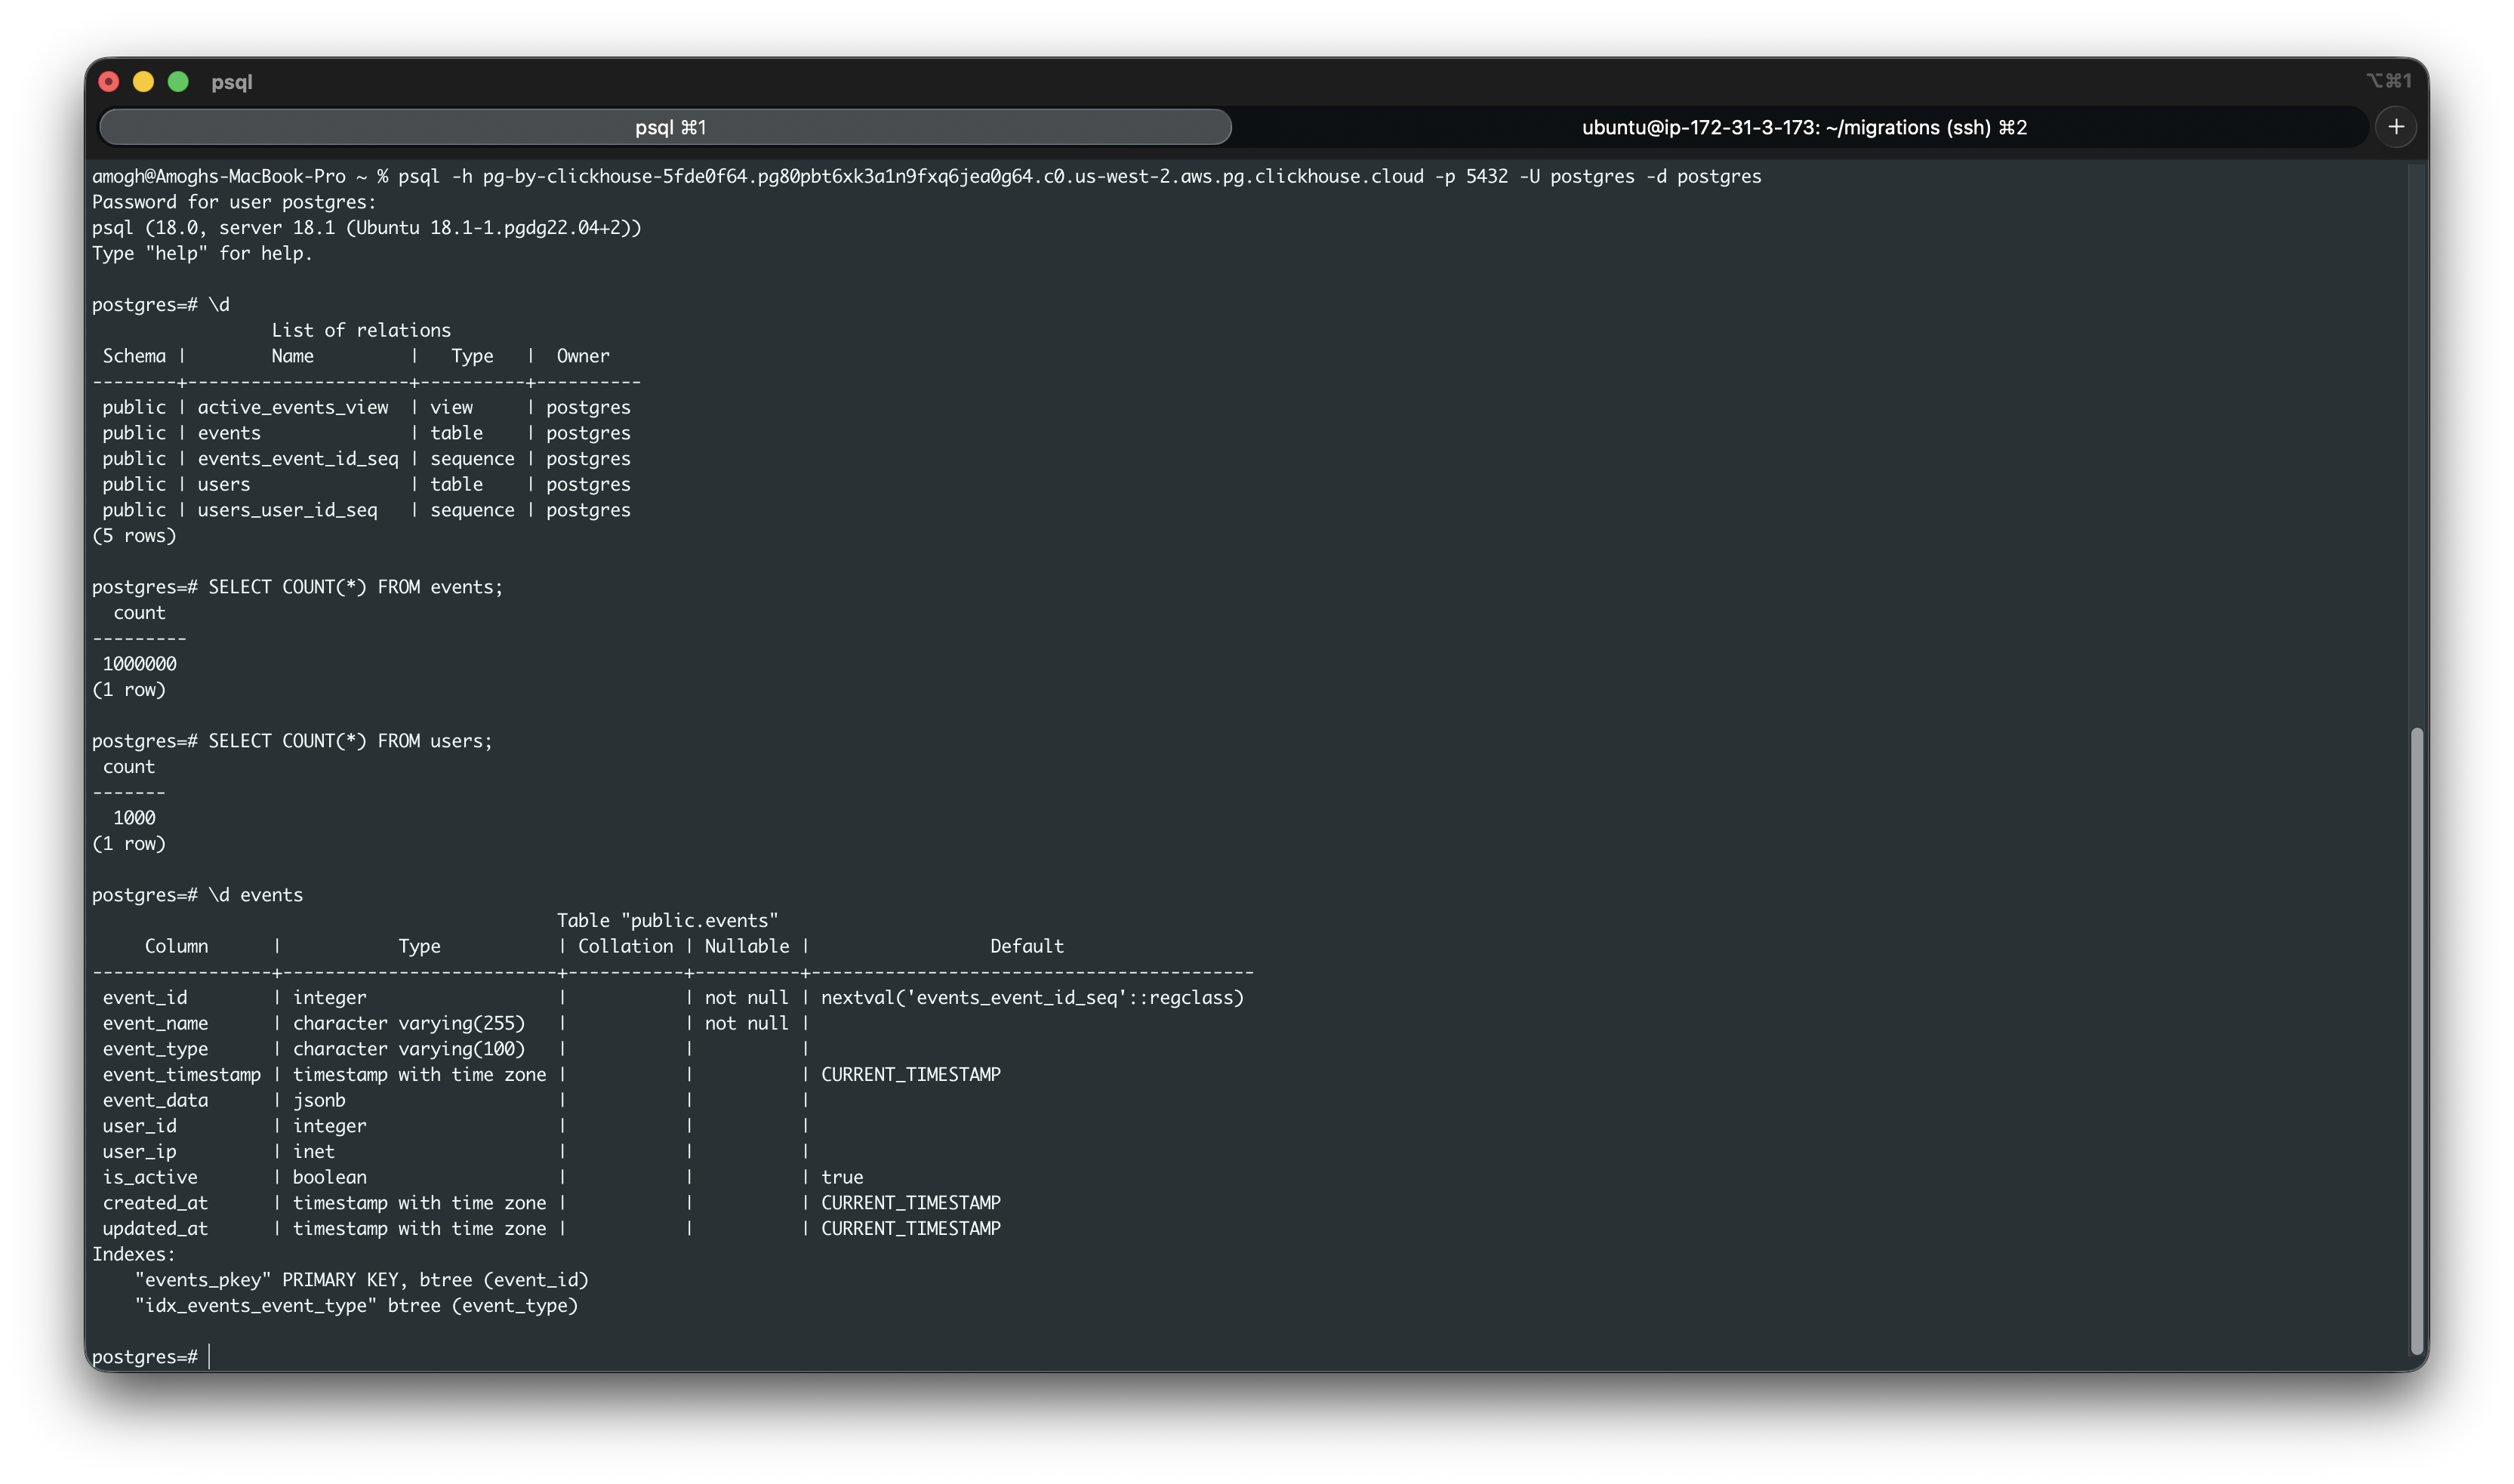Image resolution: width=2514 pixels, height=1484 pixels.
Task: Enter full screen with the green button
Action: tap(178, 82)
